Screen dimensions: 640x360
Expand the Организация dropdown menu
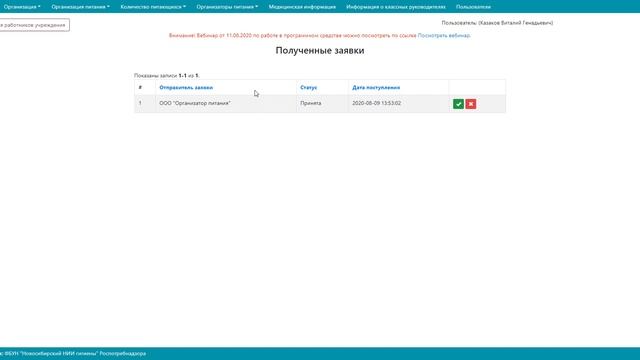click(22, 7)
